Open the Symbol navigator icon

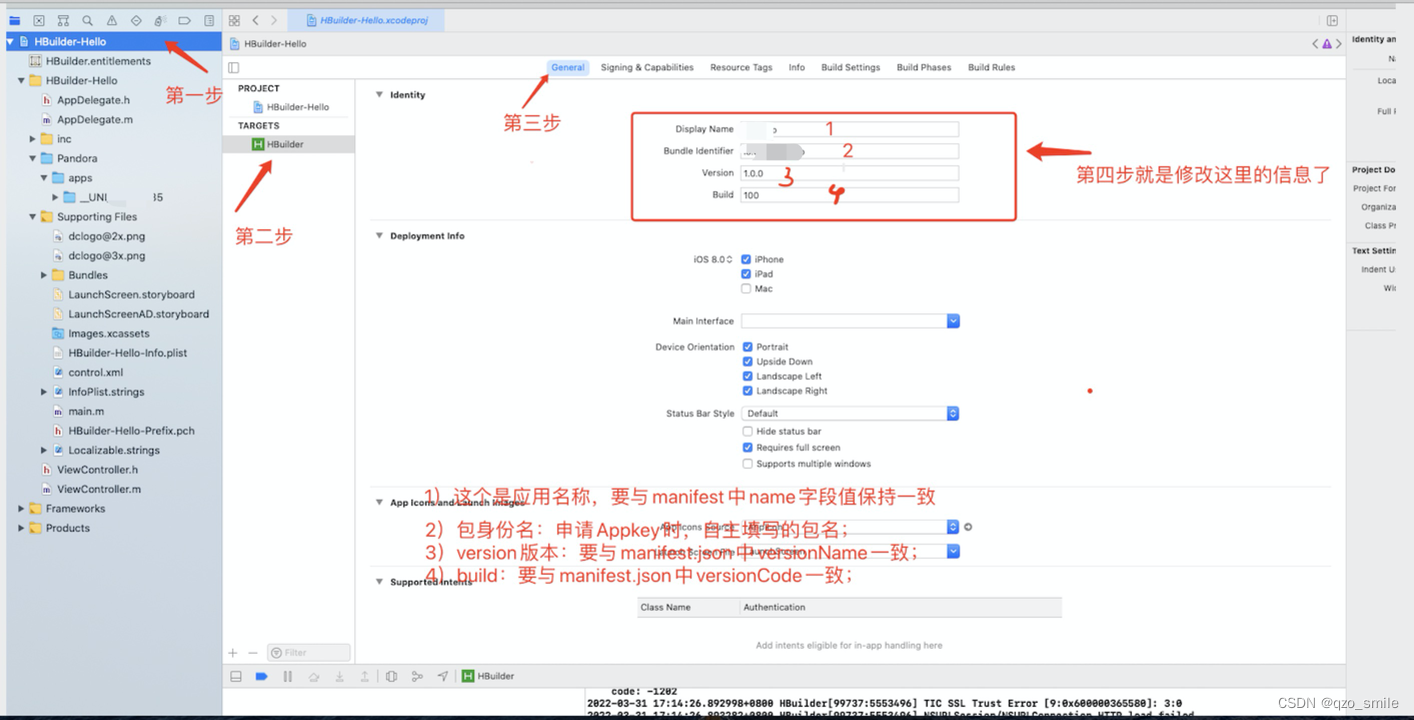pos(63,20)
